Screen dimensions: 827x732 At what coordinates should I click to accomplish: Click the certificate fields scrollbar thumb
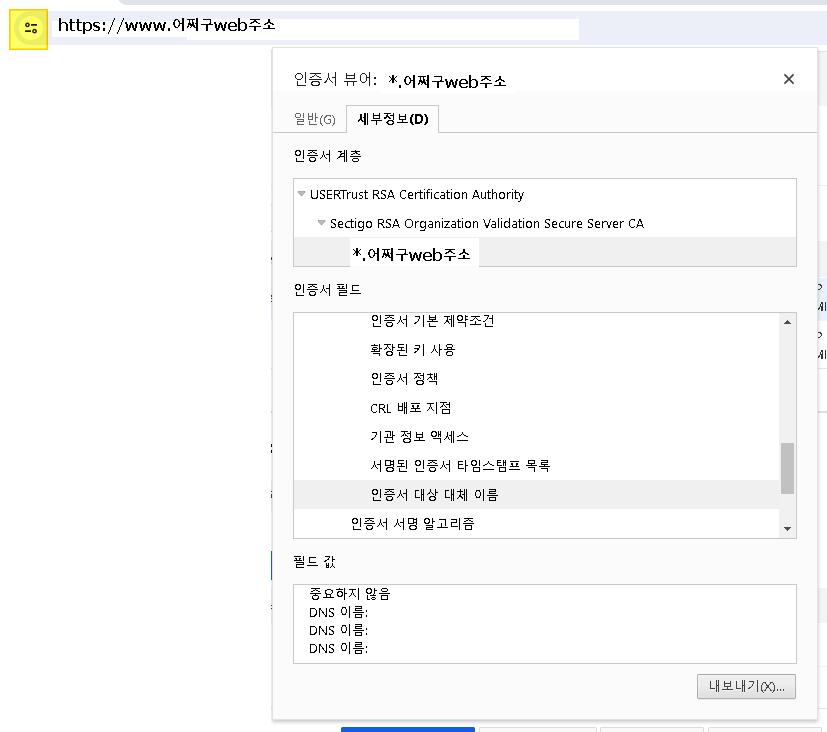787,468
